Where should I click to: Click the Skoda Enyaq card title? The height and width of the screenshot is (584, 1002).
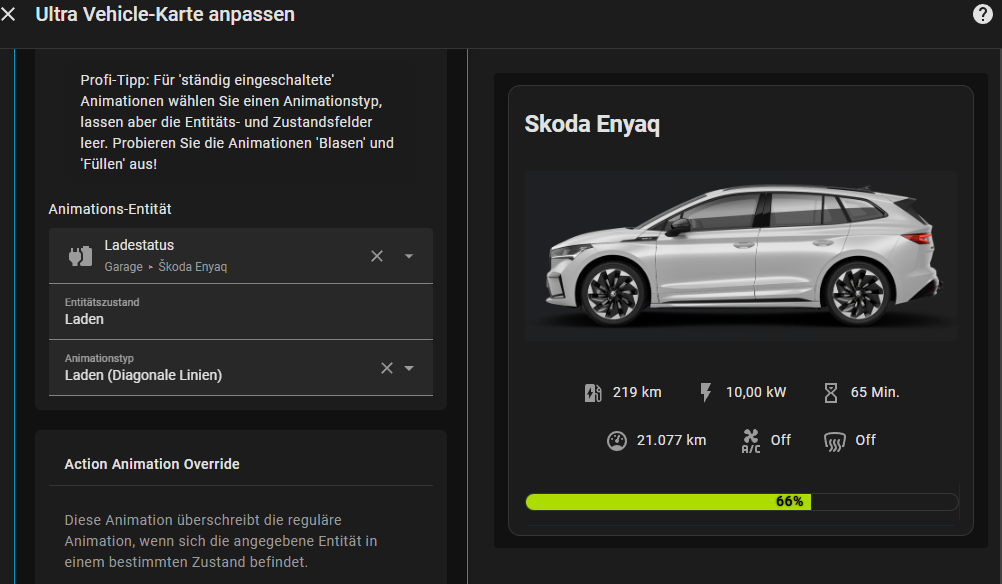(x=592, y=124)
